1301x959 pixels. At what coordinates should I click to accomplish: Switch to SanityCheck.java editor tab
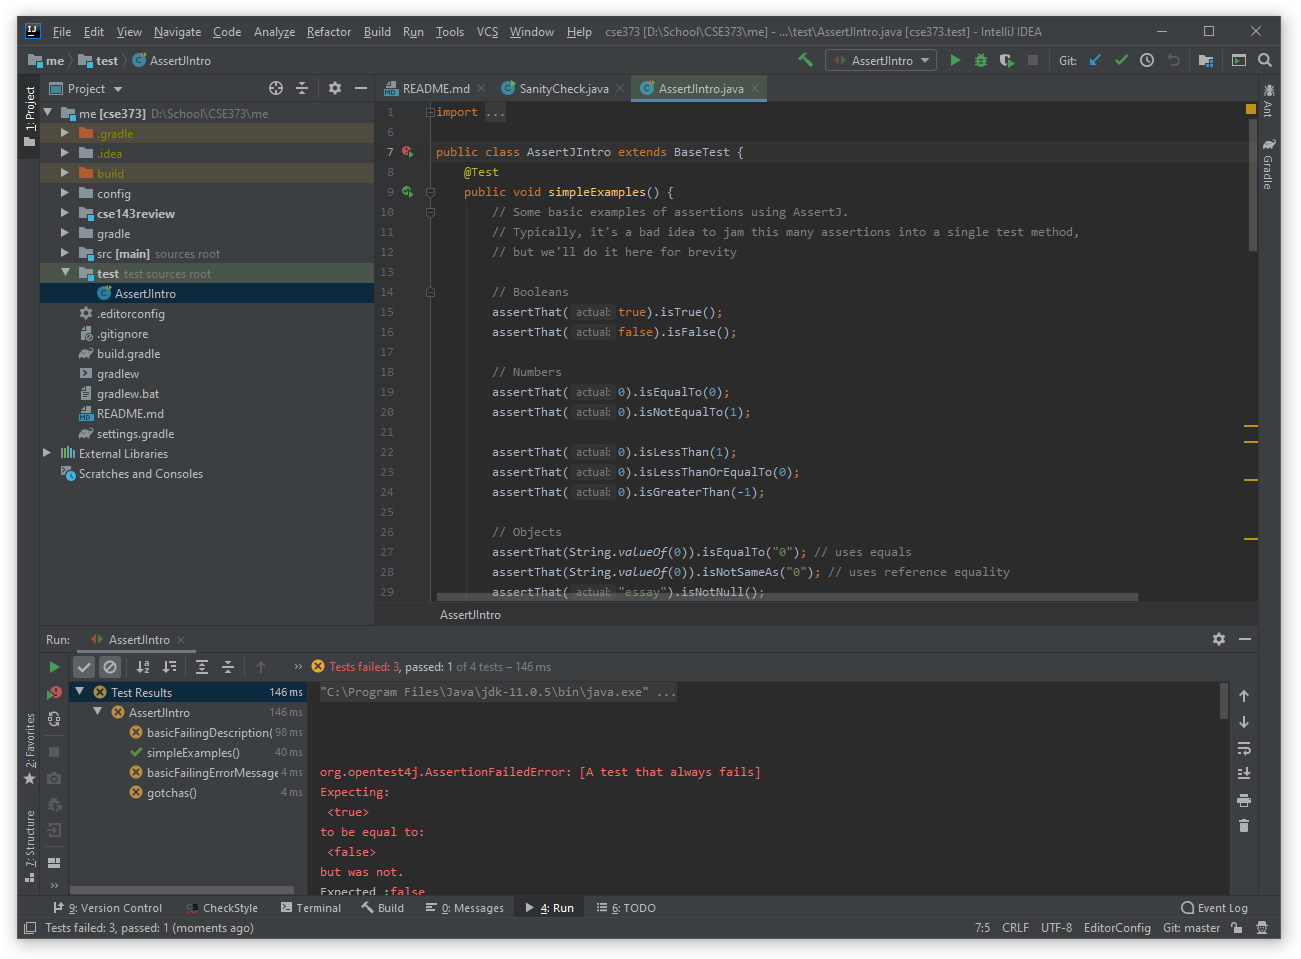563,88
